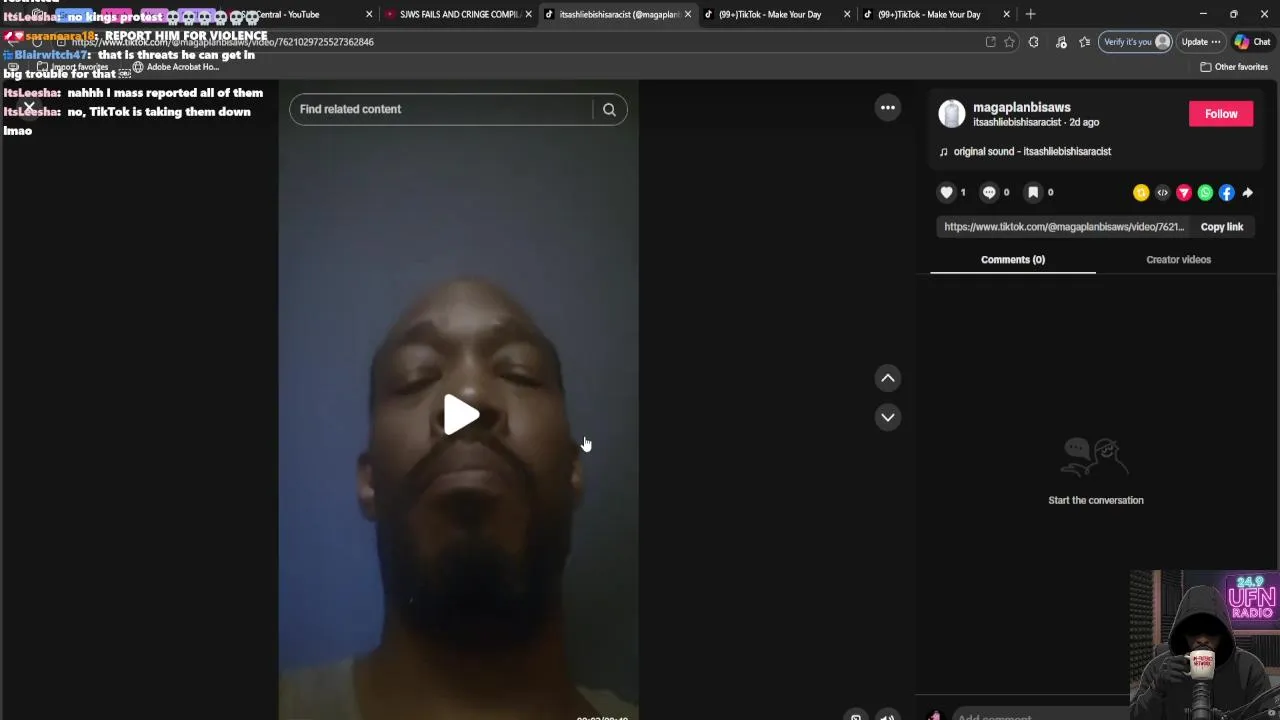
Task: Like the video with heart icon
Action: point(946,192)
